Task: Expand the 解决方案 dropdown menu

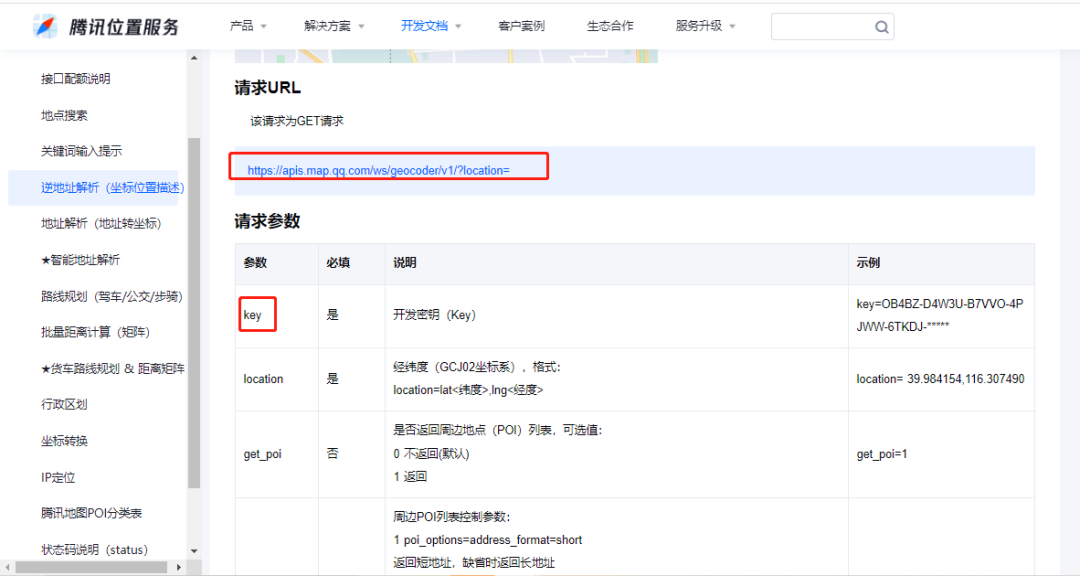Action: (327, 26)
